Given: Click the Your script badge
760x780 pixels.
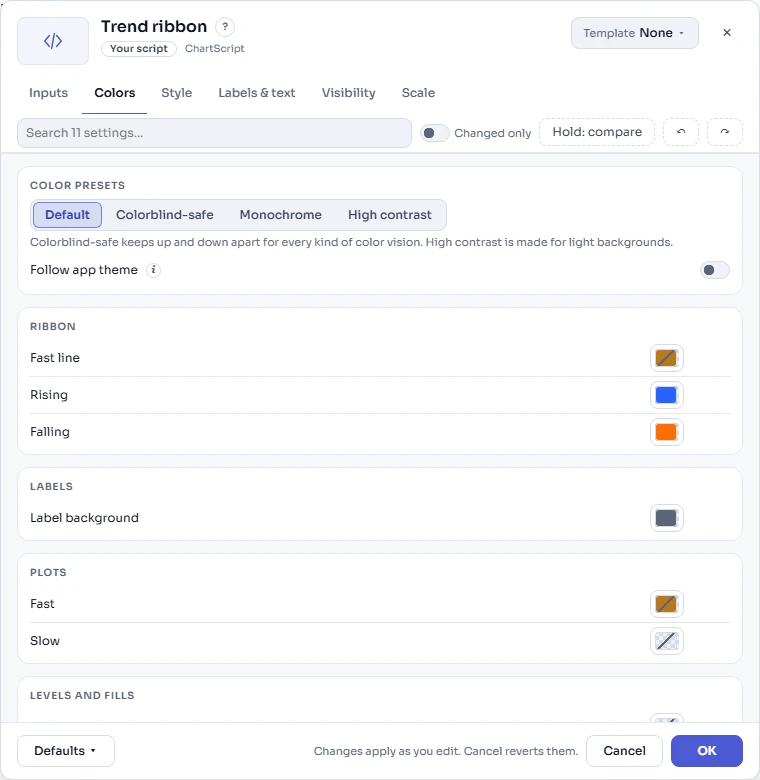Looking at the screenshot, I should pyautogui.click(x=139, y=49).
